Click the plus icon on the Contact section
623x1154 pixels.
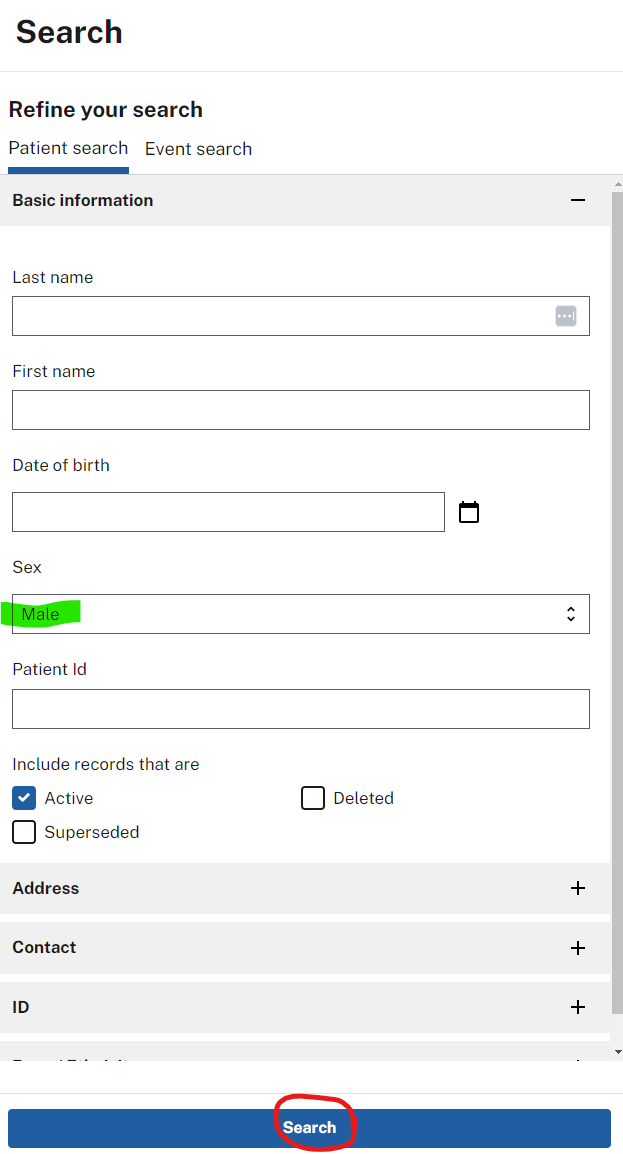(x=578, y=947)
